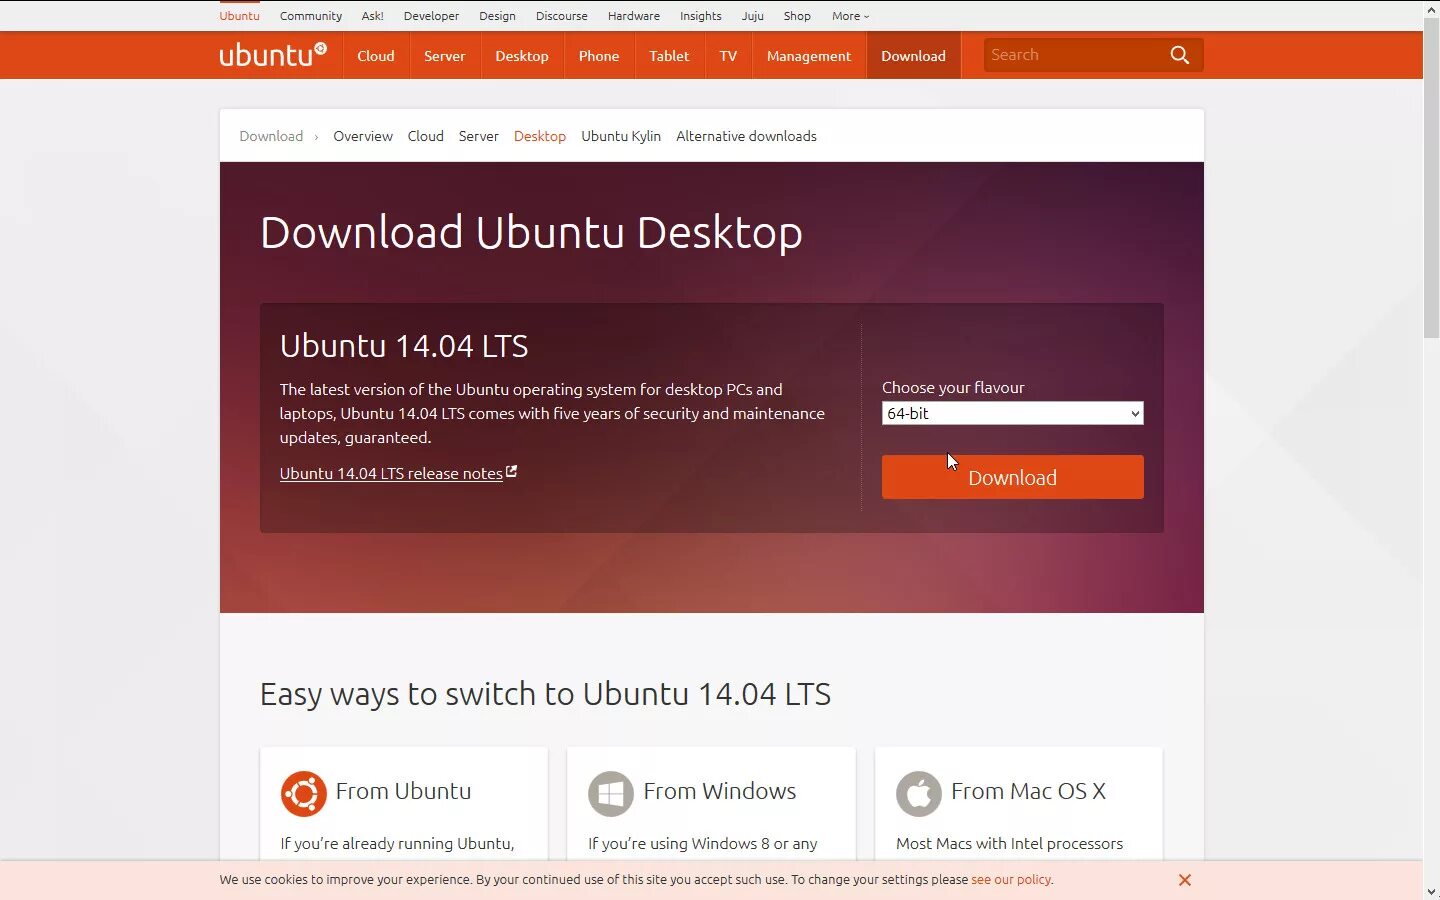Select the Desktop sub-navigation tab
The width and height of the screenshot is (1440, 900).
540,136
